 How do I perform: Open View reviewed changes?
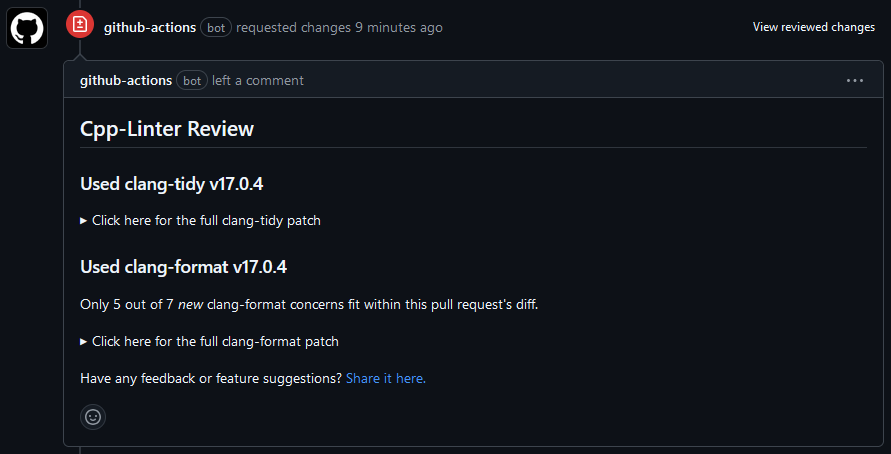click(813, 27)
